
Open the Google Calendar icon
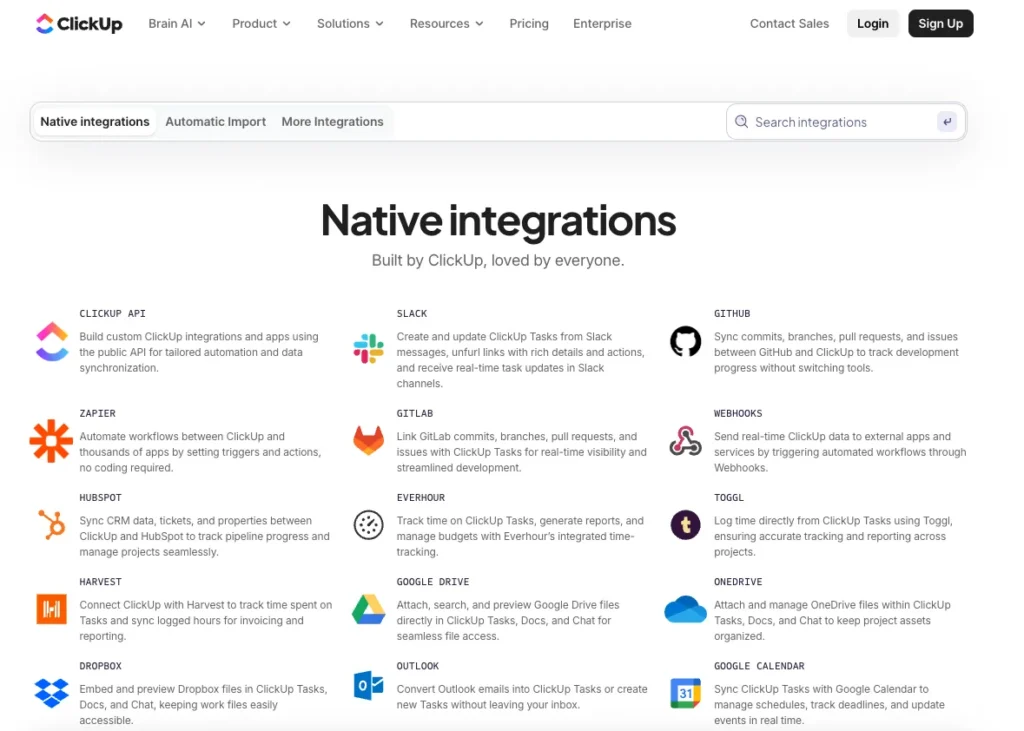coord(685,693)
